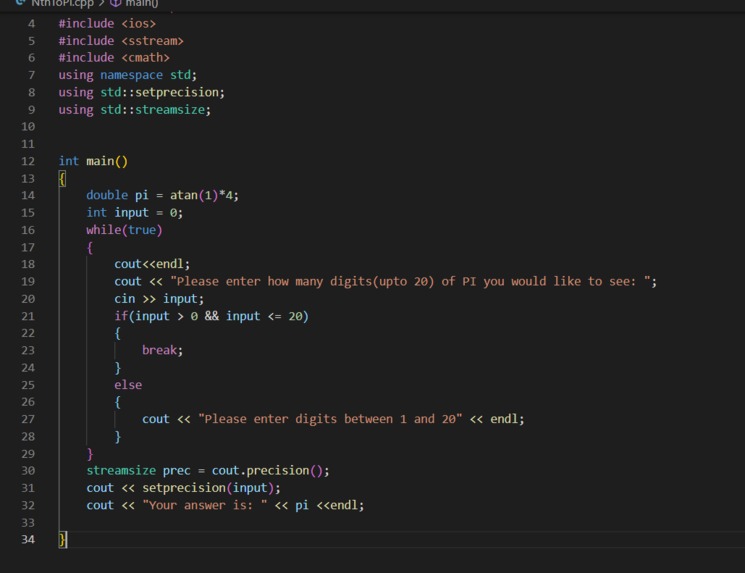
Task: Click 'using std::setprecision;' line
Action: coord(141,92)
